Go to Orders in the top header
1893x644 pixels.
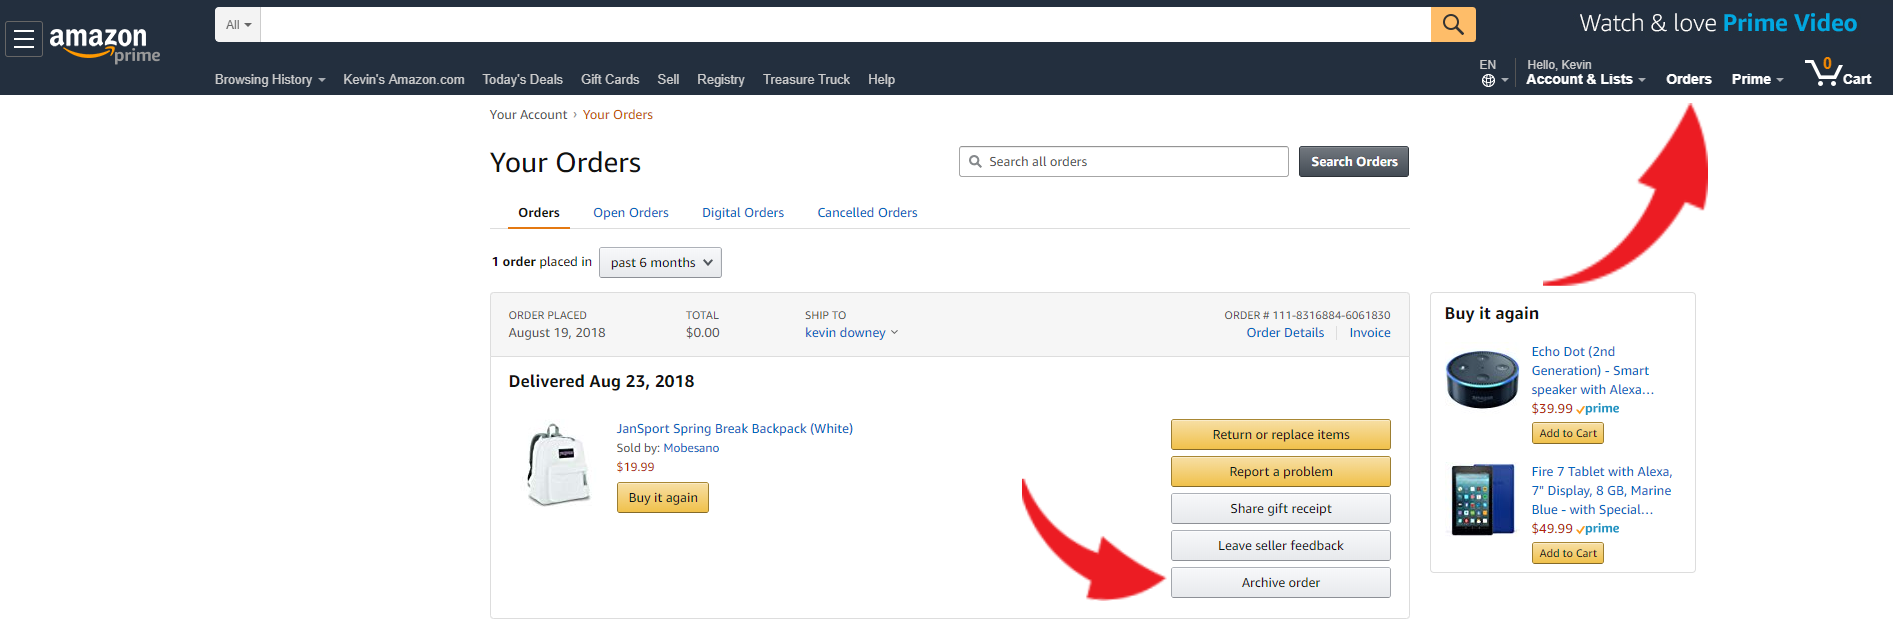pos(1688,79)
